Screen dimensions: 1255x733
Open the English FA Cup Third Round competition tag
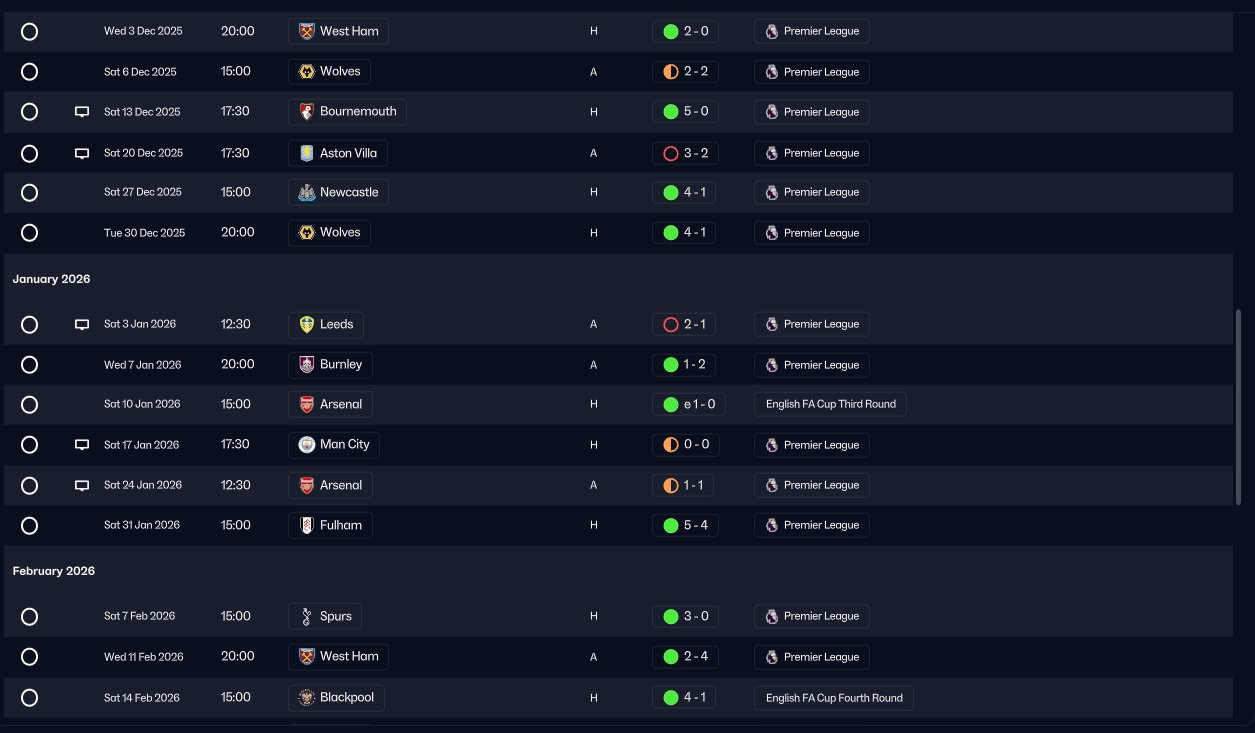[x=830, y=405]
